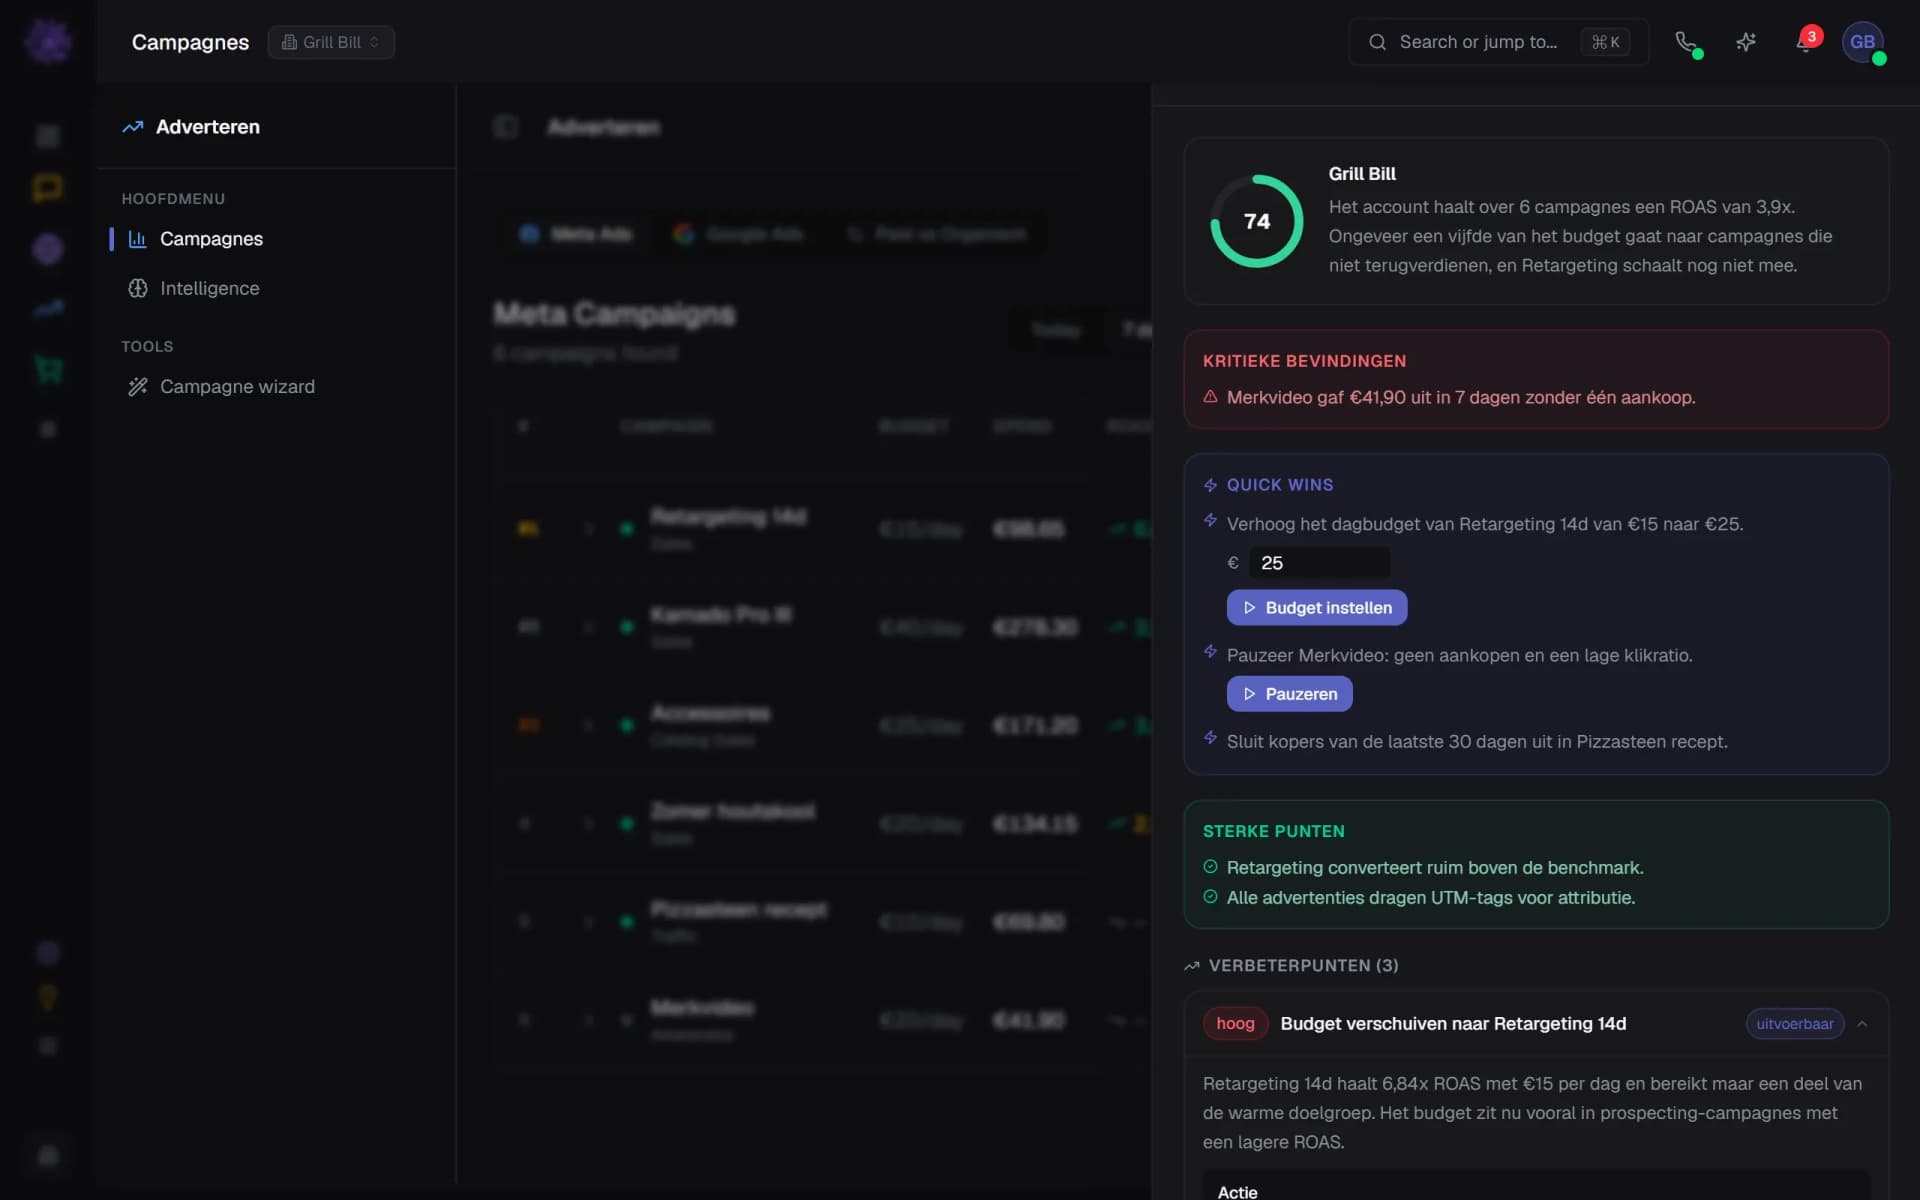
Task: Click the Grill Bill title in score card
Action: [1362, 174]
